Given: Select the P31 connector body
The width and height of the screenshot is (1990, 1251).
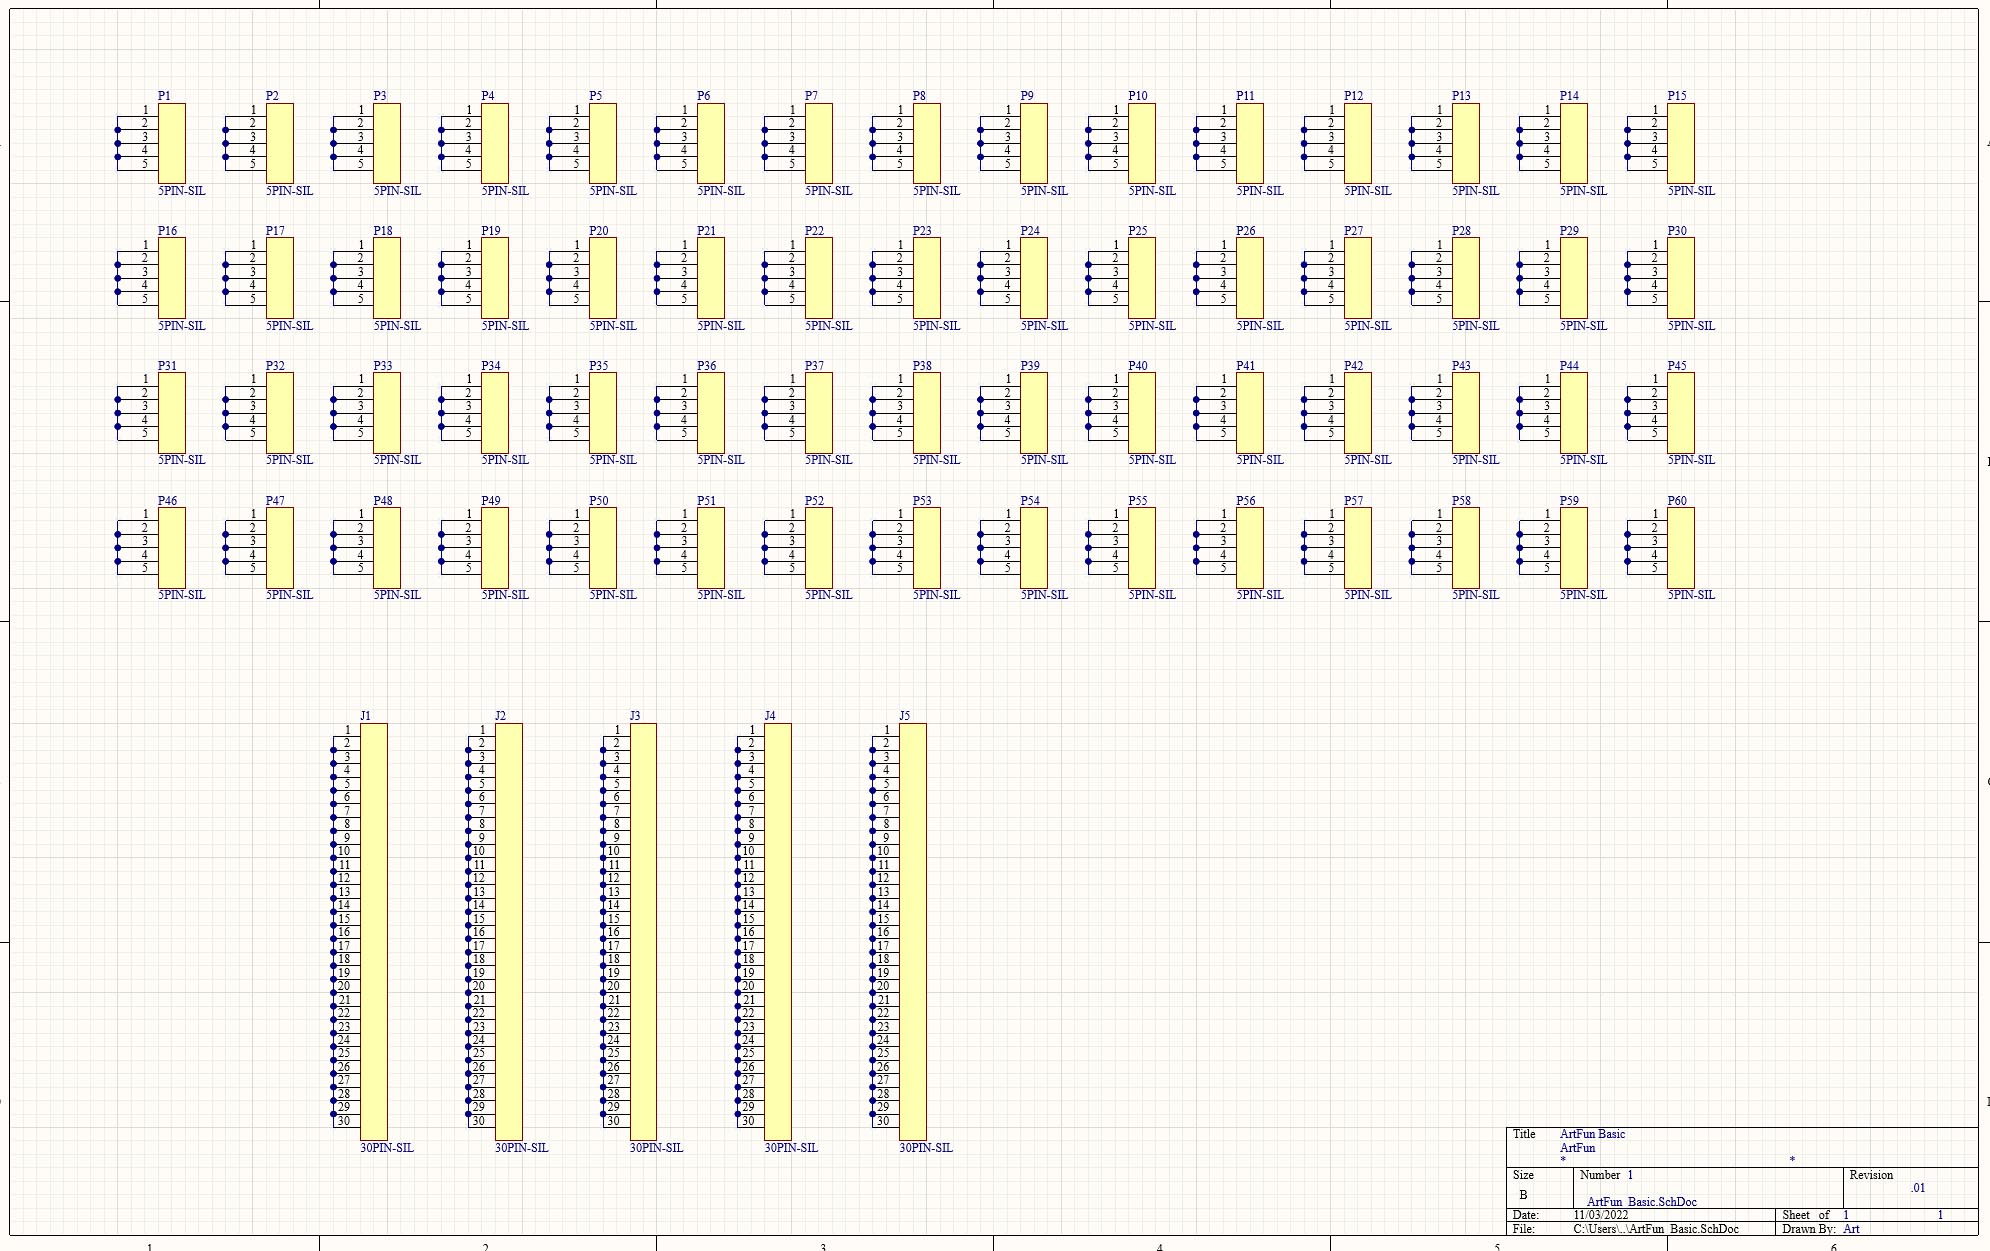Looking at the screenshot, I should (171, 413).
